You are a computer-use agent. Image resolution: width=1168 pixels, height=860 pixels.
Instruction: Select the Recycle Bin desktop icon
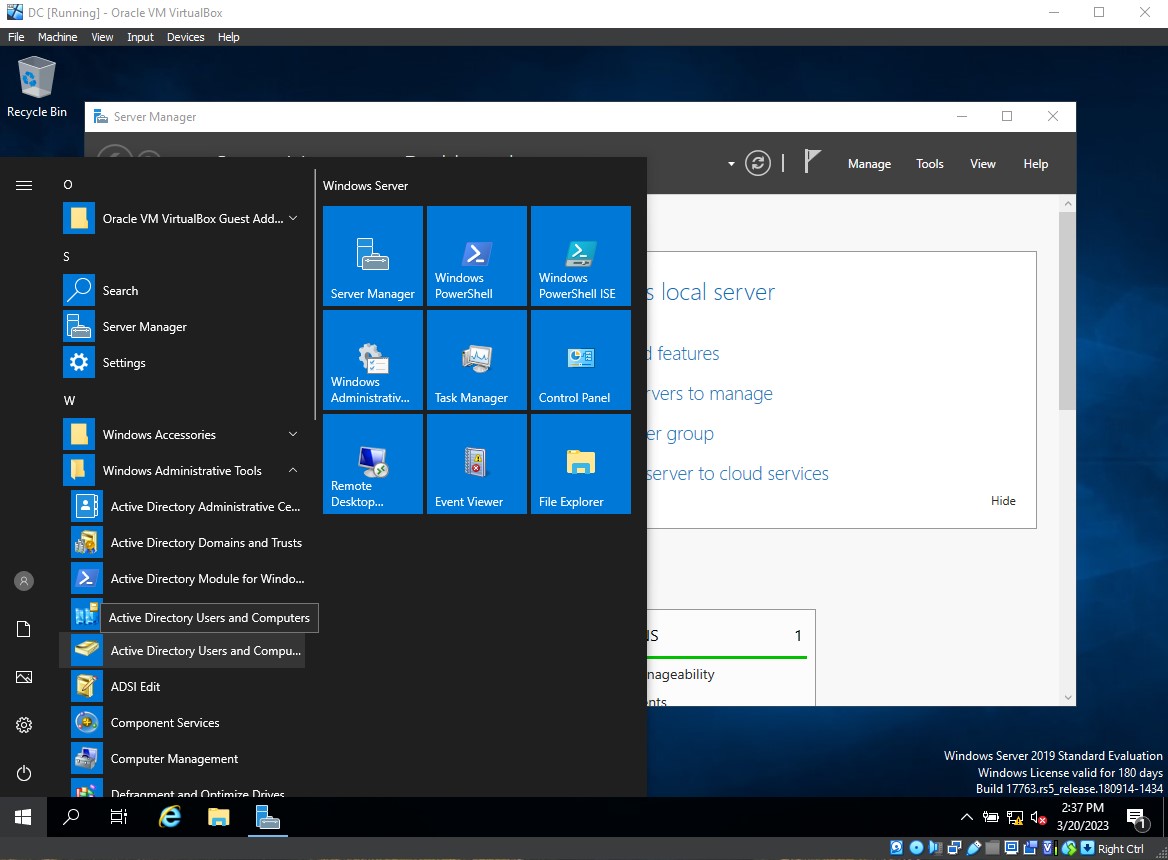tap(36, 87)
